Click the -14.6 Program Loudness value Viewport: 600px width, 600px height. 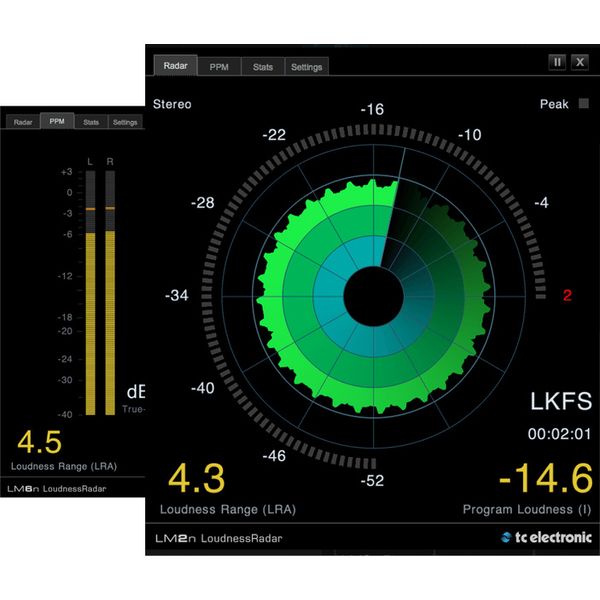pos(546,478)
